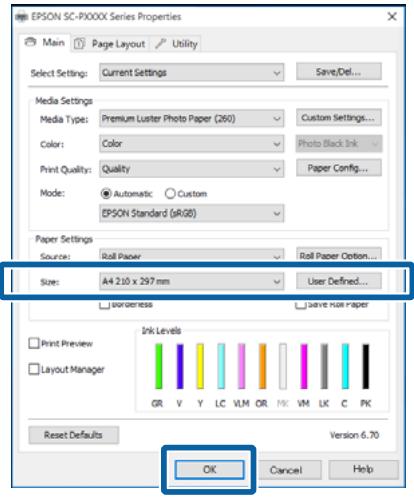Click the User Defined... button
The width and height of the screenshot is (414, 498).
click(339, 281)
